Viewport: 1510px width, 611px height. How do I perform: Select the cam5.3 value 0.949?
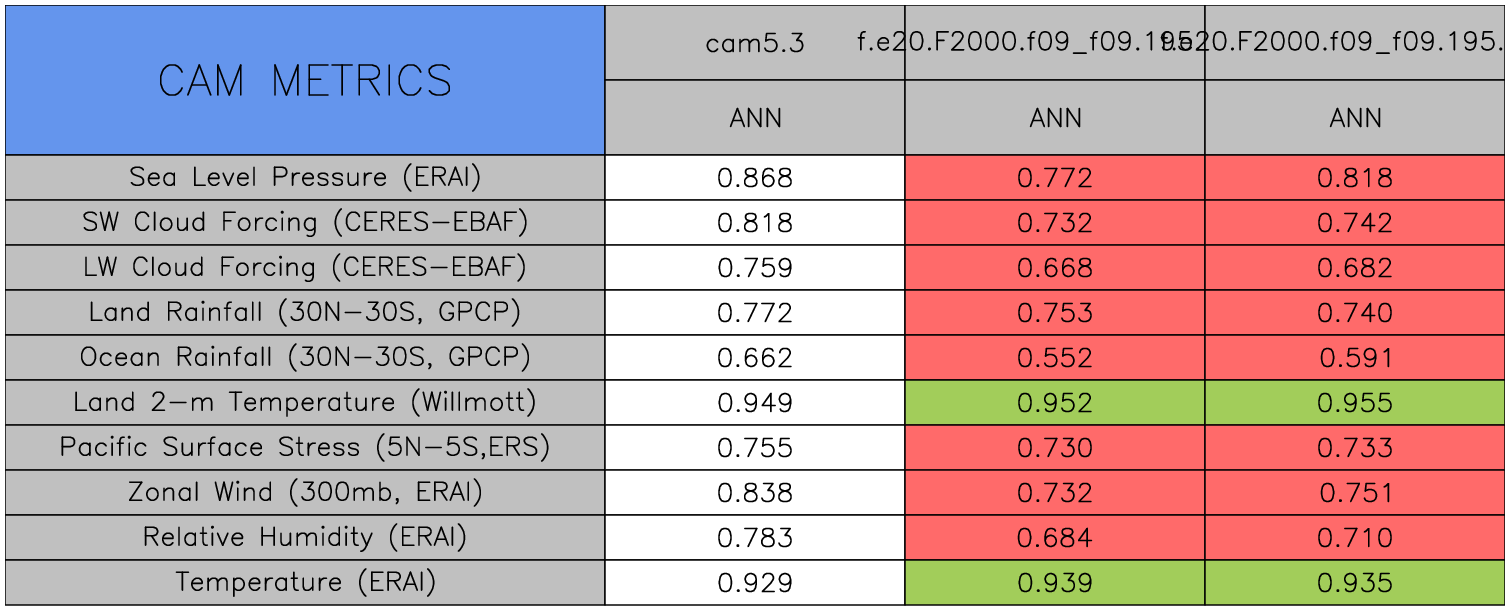(755, 403)
